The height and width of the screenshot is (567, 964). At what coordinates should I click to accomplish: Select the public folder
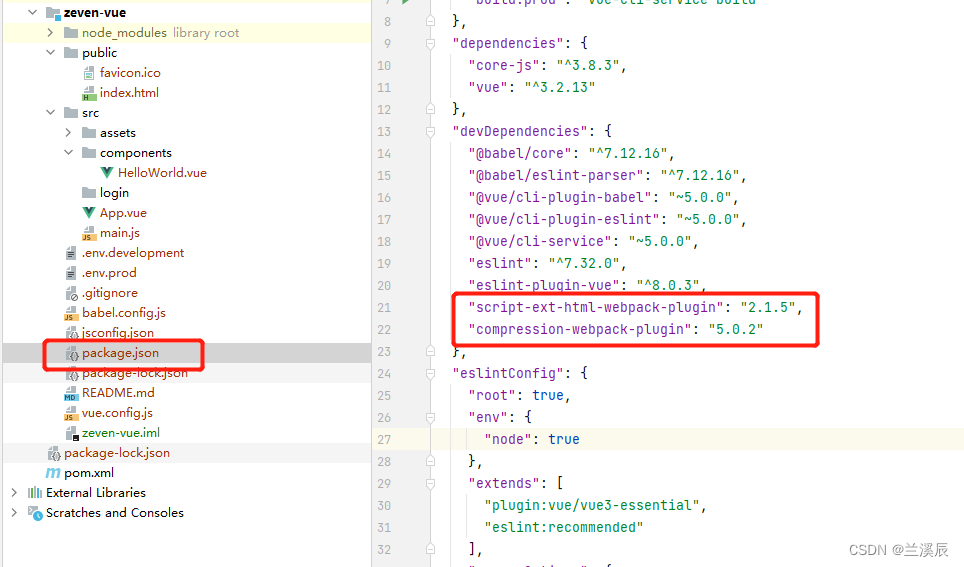pyautogui.click(x=99, y=53)
